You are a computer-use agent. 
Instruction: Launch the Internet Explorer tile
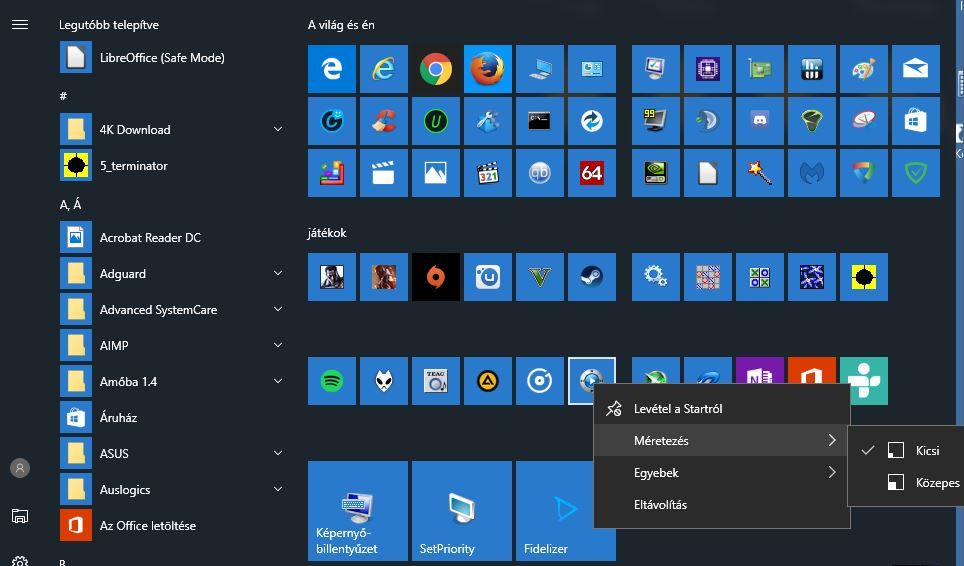click(384, 69)
